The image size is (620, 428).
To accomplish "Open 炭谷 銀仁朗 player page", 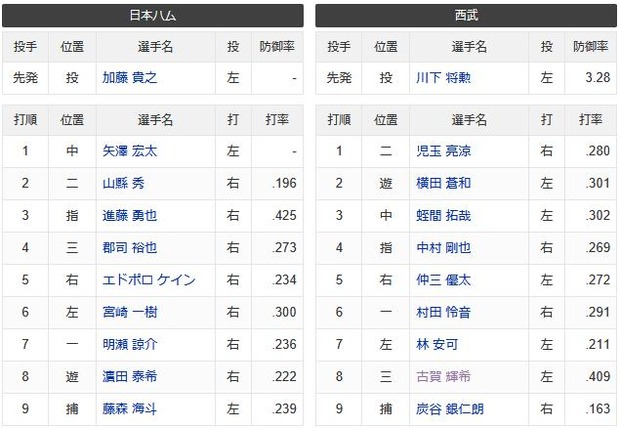I will click(x=450, y=409).
